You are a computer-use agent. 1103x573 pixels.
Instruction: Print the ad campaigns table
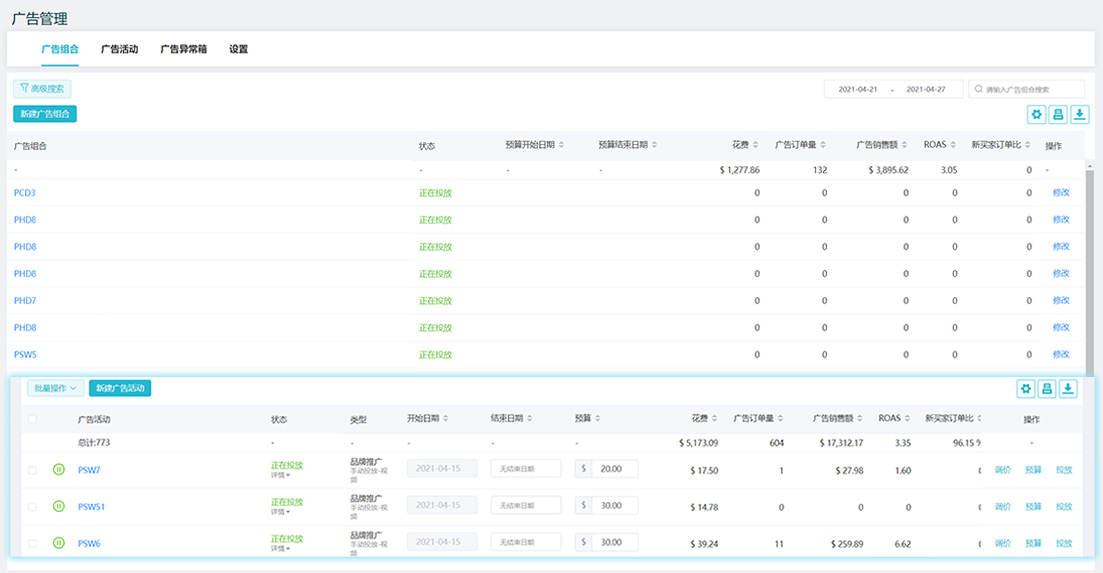click(1047, 389)
